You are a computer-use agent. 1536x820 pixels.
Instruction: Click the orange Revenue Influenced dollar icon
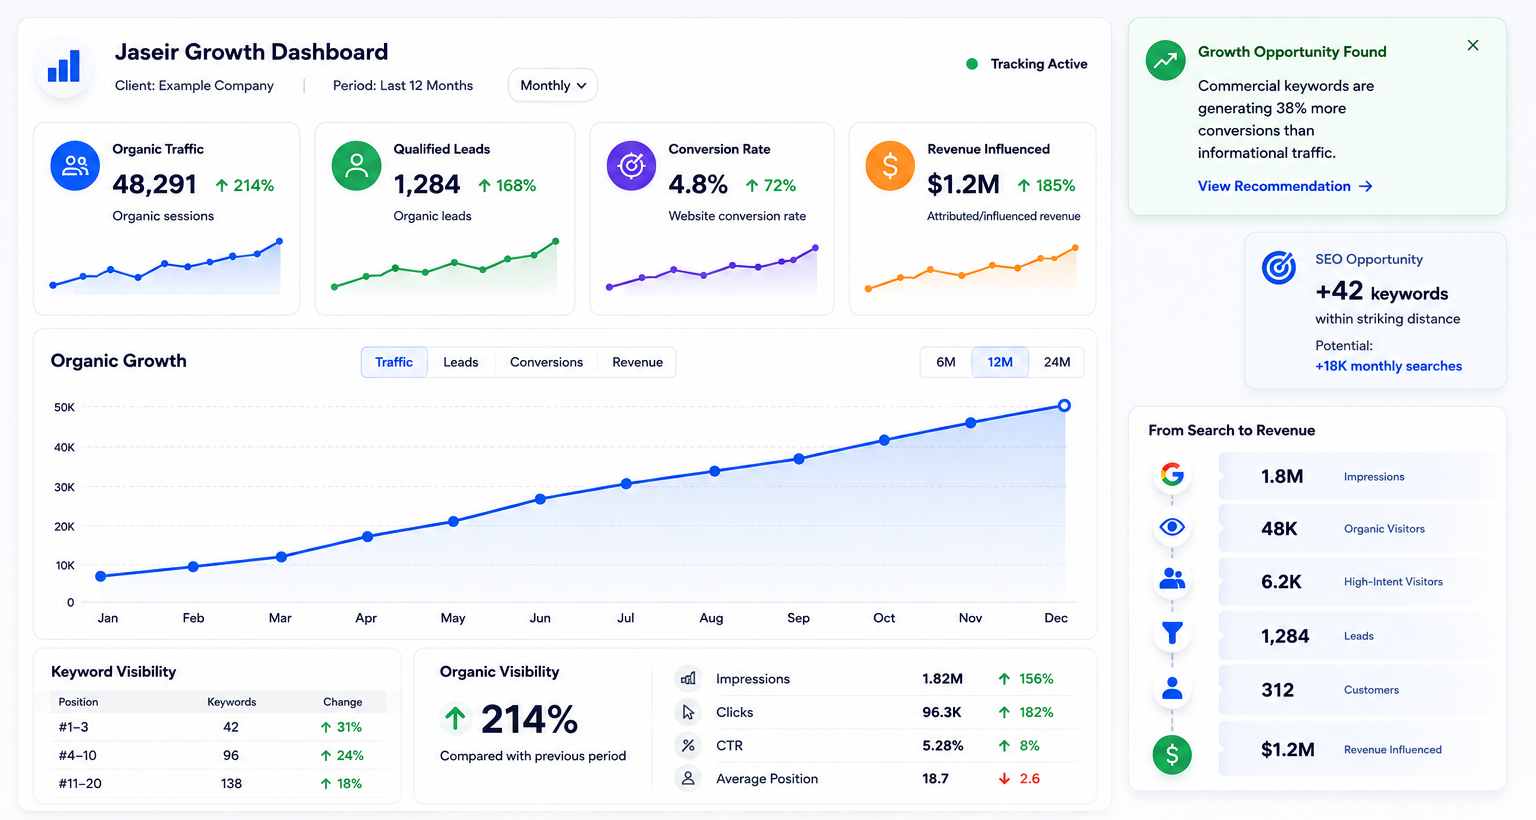890,166
